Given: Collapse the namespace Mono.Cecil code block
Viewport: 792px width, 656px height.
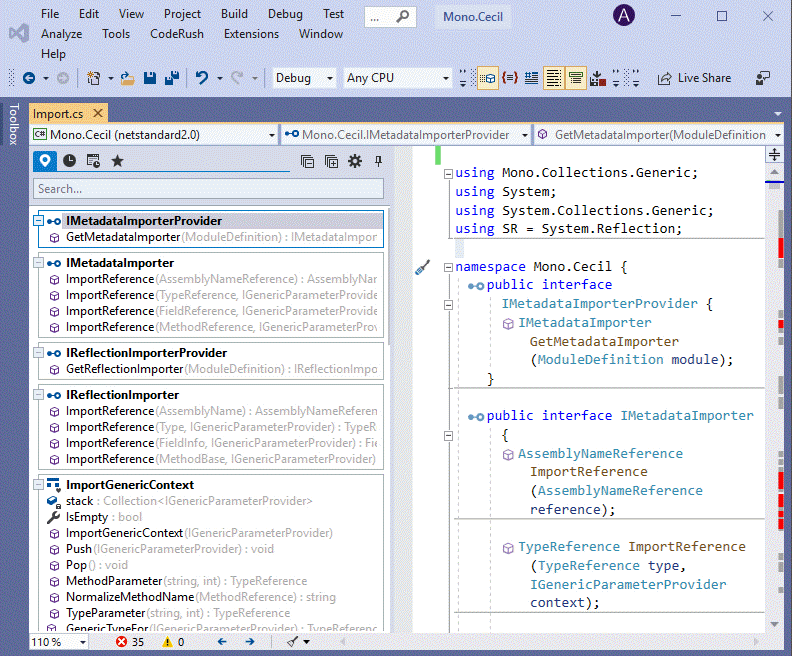Looking at the screenshot, I should (448, 267).
